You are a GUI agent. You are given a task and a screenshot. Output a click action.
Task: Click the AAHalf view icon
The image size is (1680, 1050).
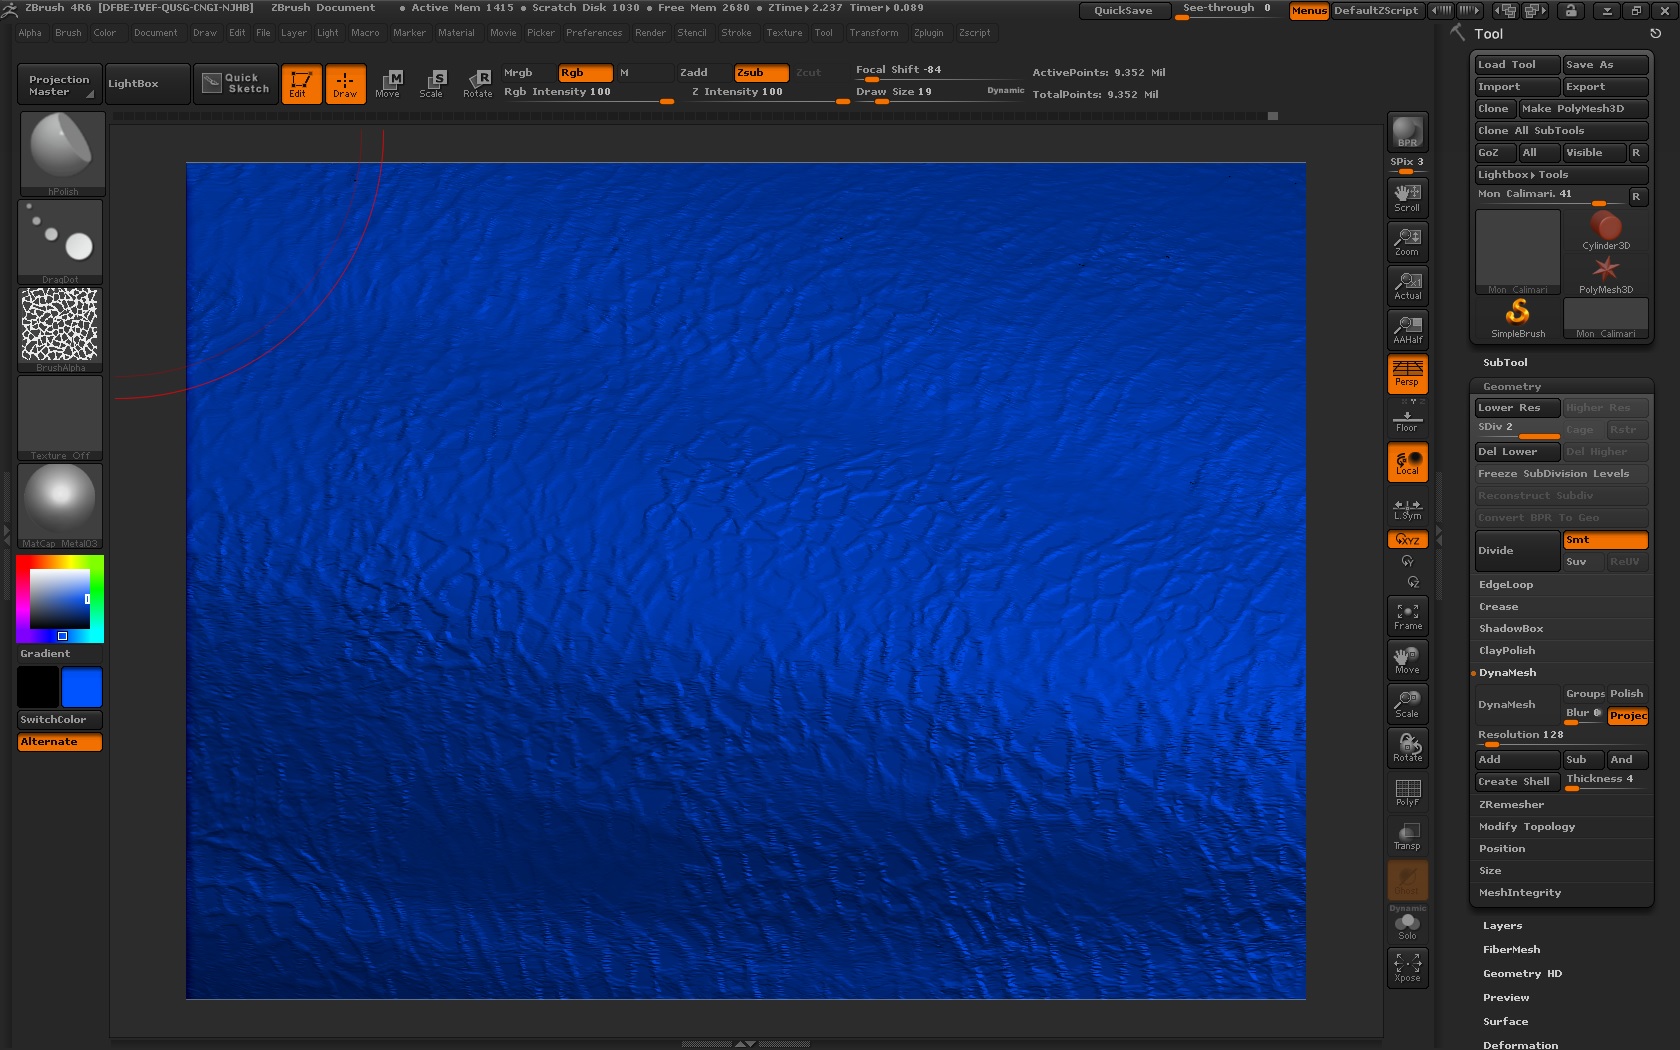1407,329
